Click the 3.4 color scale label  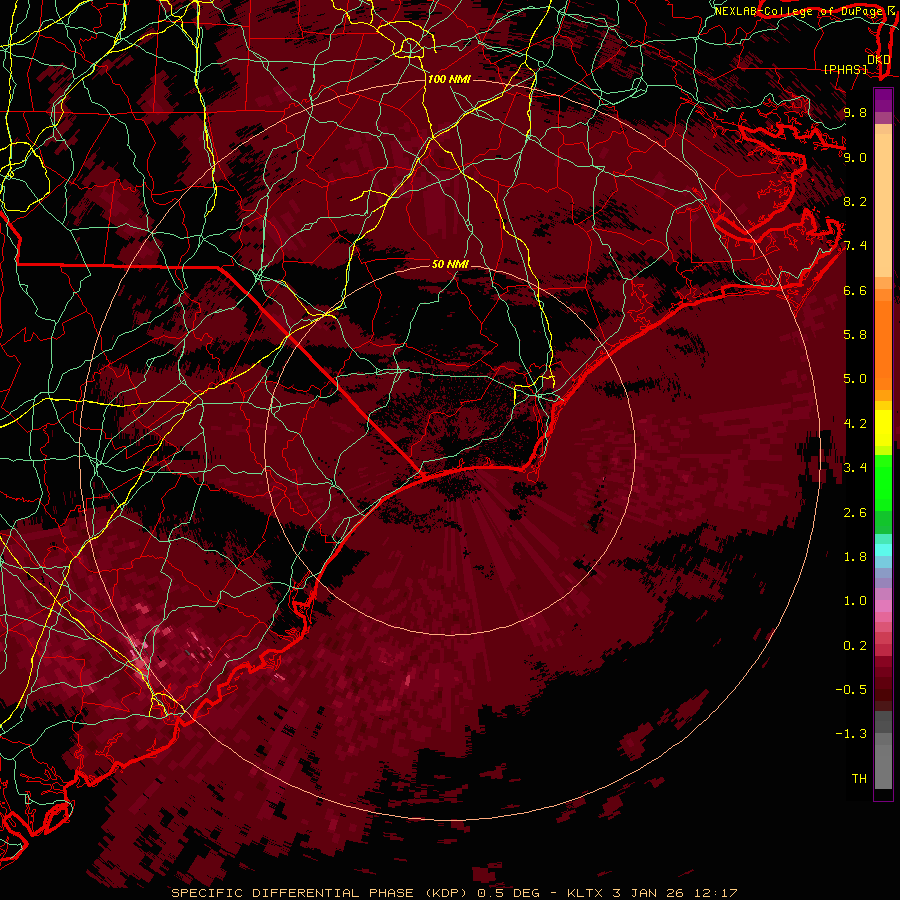pyautogui.click(x=855, y=468)
